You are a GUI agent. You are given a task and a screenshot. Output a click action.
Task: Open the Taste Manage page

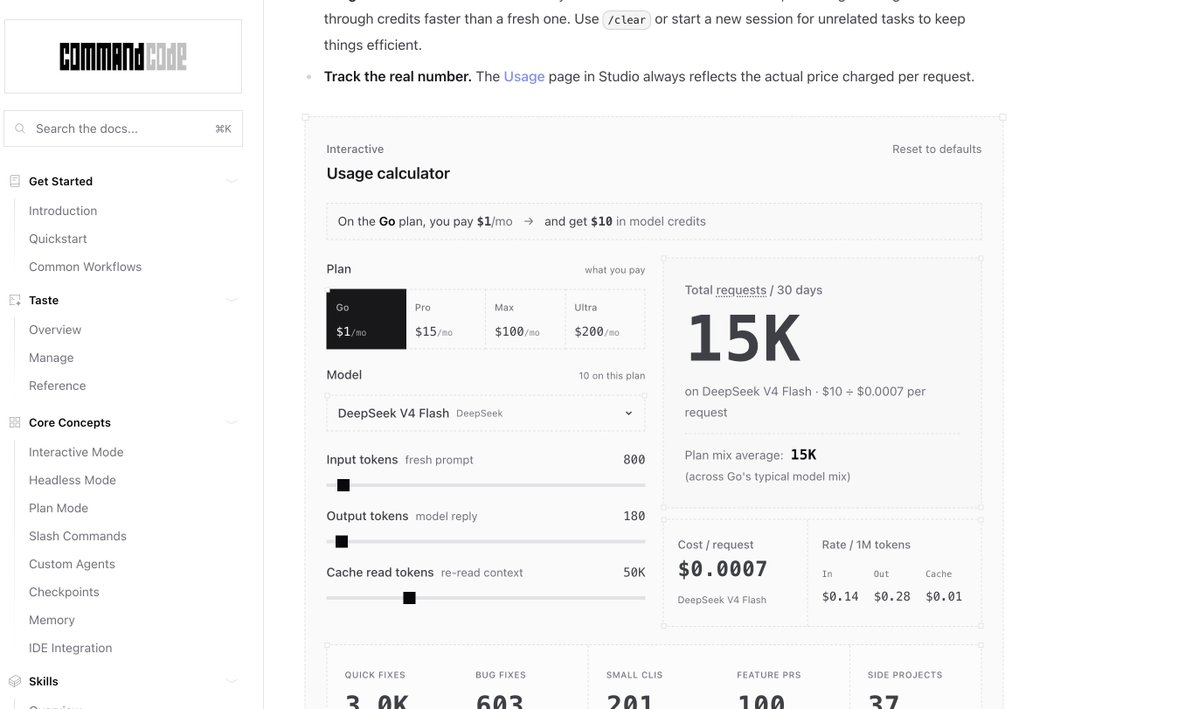[51, 357]
